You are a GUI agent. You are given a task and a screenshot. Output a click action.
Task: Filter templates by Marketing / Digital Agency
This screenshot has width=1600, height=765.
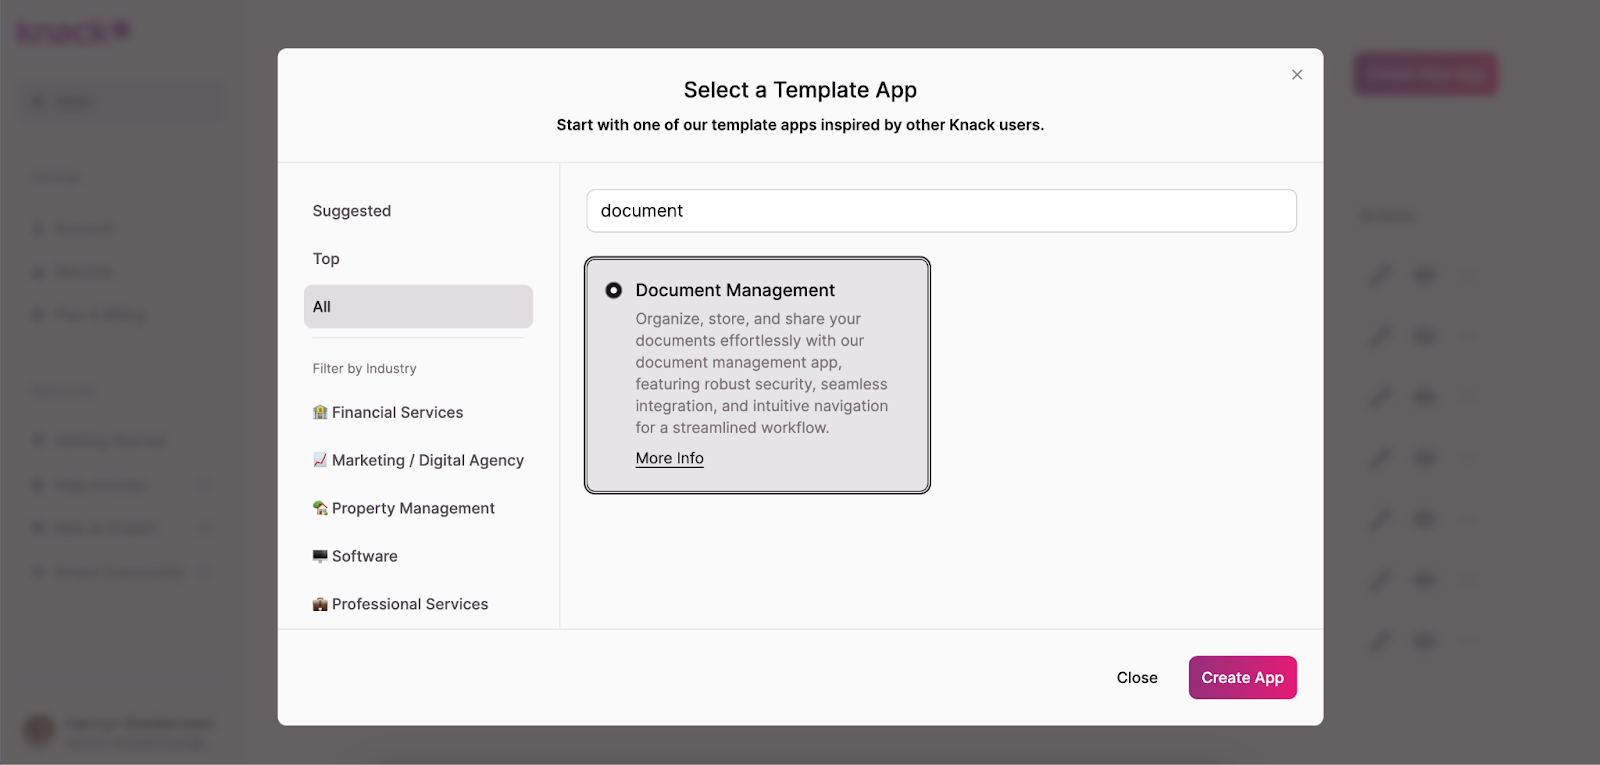(x=427, y=460)
